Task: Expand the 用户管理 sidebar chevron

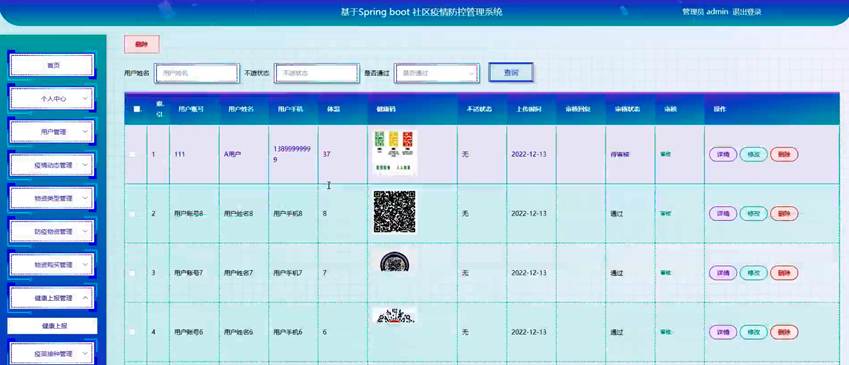Action: [x=85, y=132]
